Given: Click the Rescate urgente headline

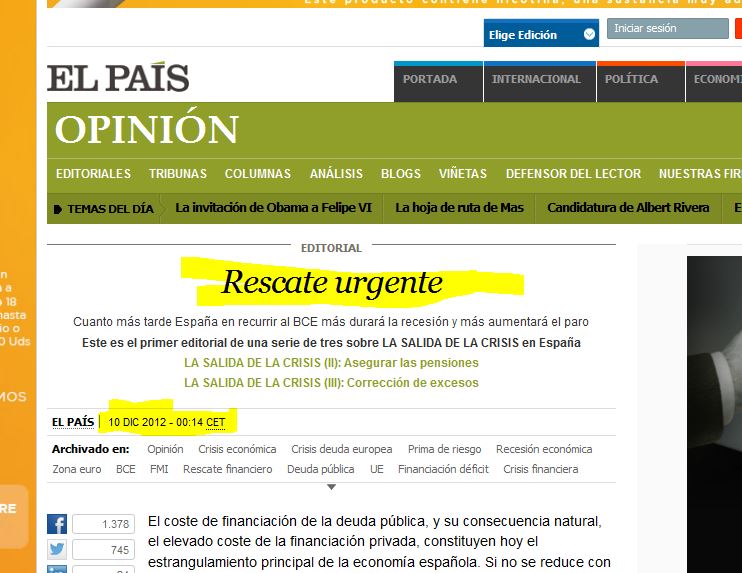Looking at the screenshot, I should 332,282.
